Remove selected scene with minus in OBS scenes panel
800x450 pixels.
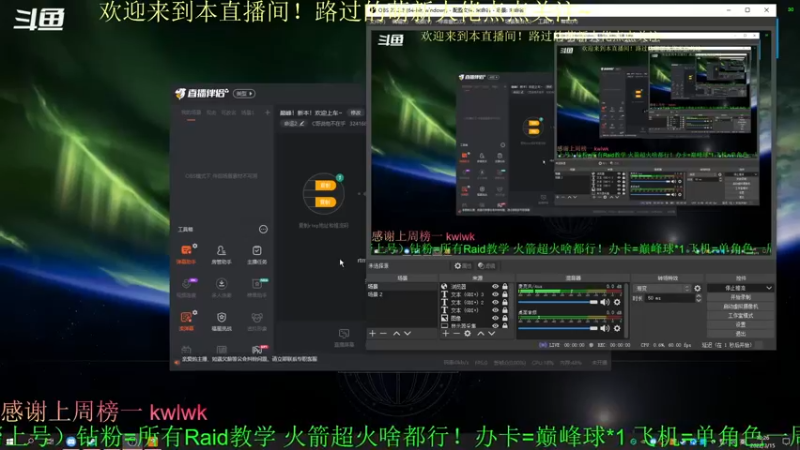(384, 333)
